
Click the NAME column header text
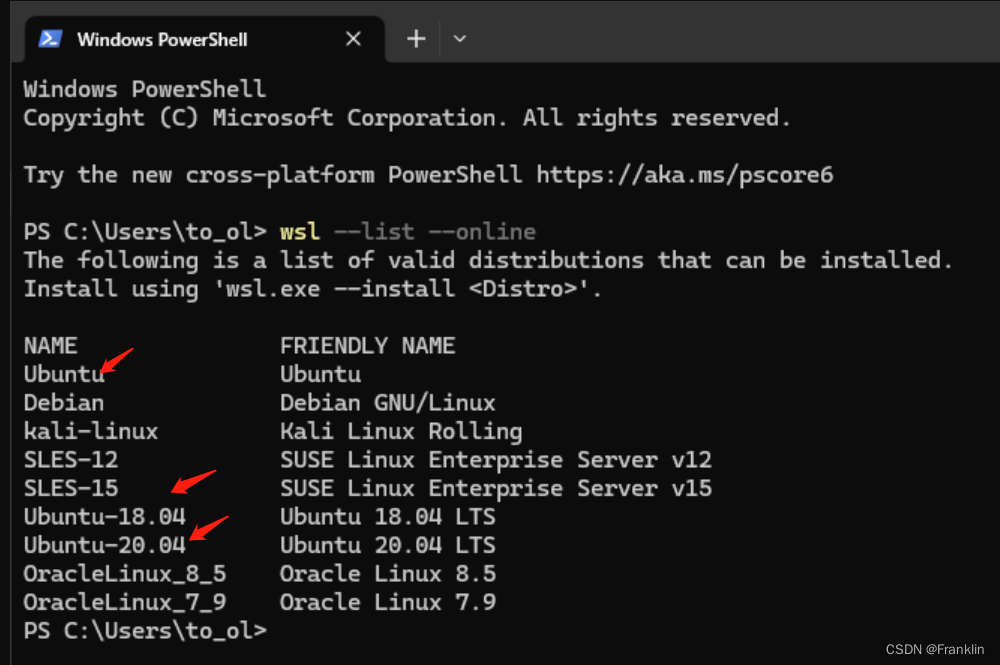(x=50, y=345)
